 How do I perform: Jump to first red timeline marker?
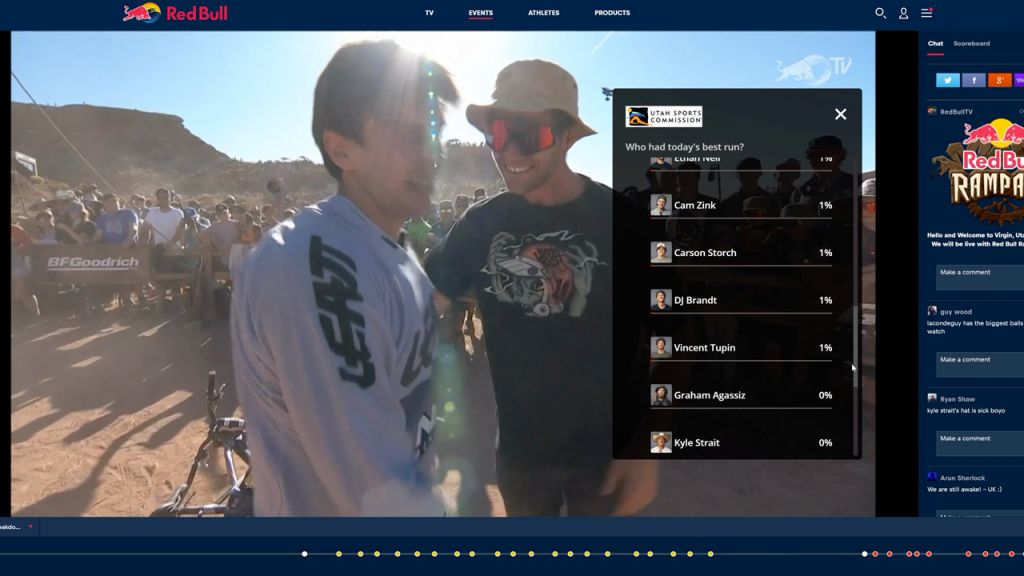(x=875, y=554)
